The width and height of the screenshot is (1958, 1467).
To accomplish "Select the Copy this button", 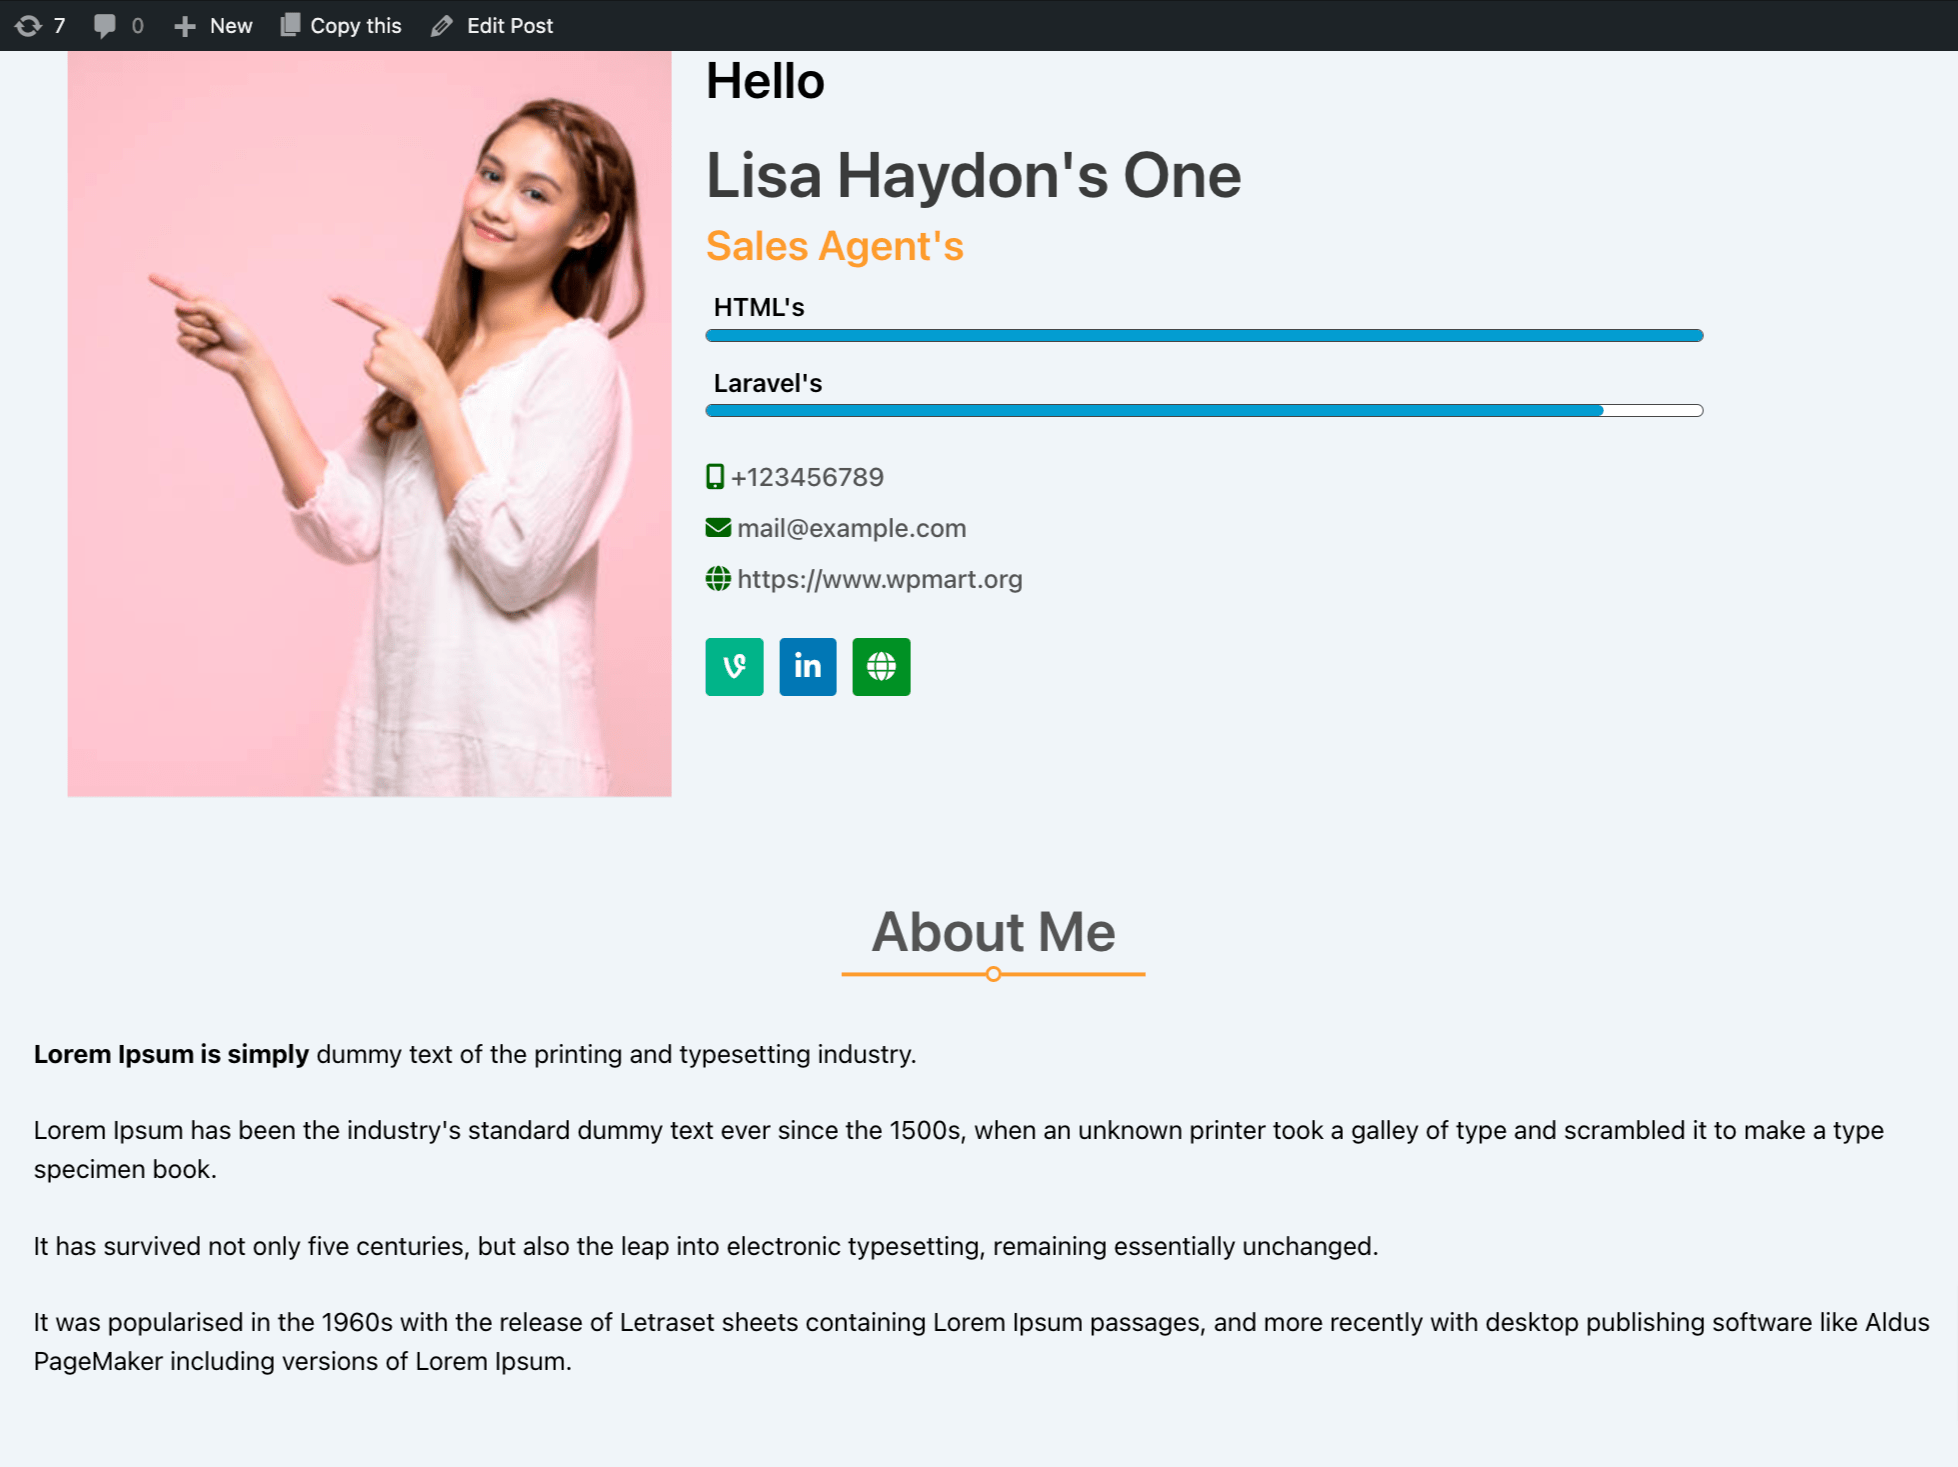I will [x=340, y=25].
